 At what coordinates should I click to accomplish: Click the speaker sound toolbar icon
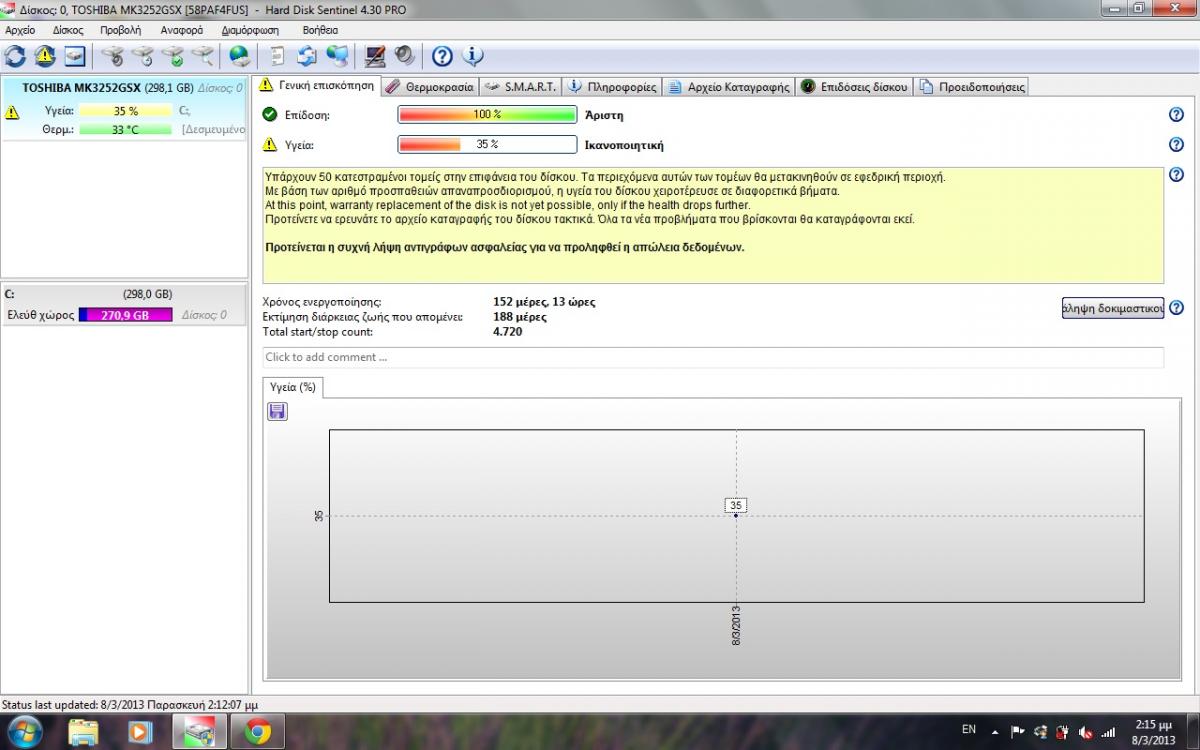click(x=404, y=55)
